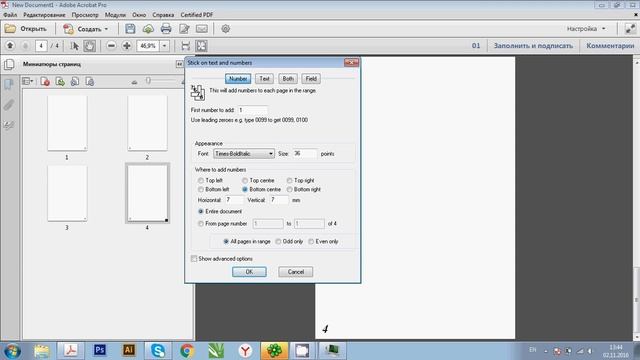Open the attachments paperclip panel
The height and width of the screenshot is (360, 640).
9,105
